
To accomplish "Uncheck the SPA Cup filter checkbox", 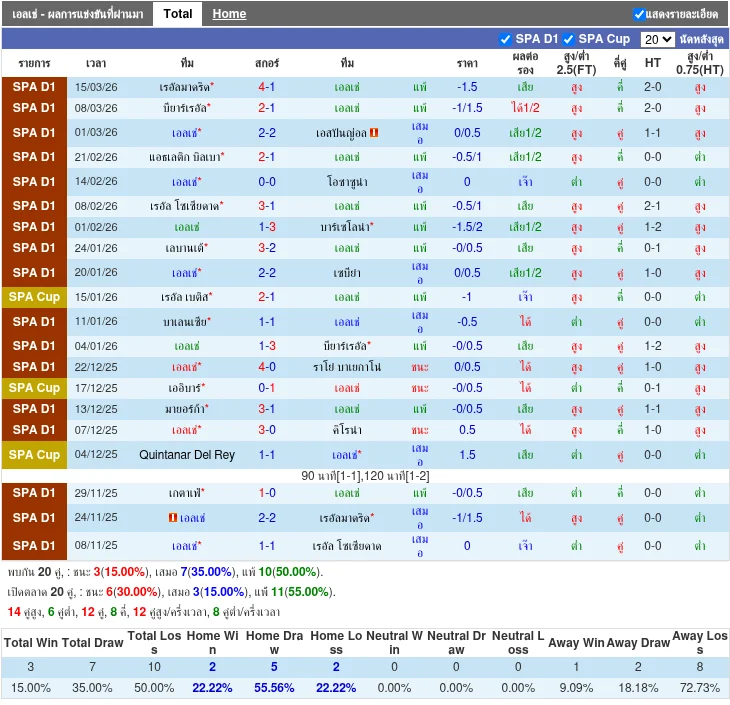I will 568,39.
